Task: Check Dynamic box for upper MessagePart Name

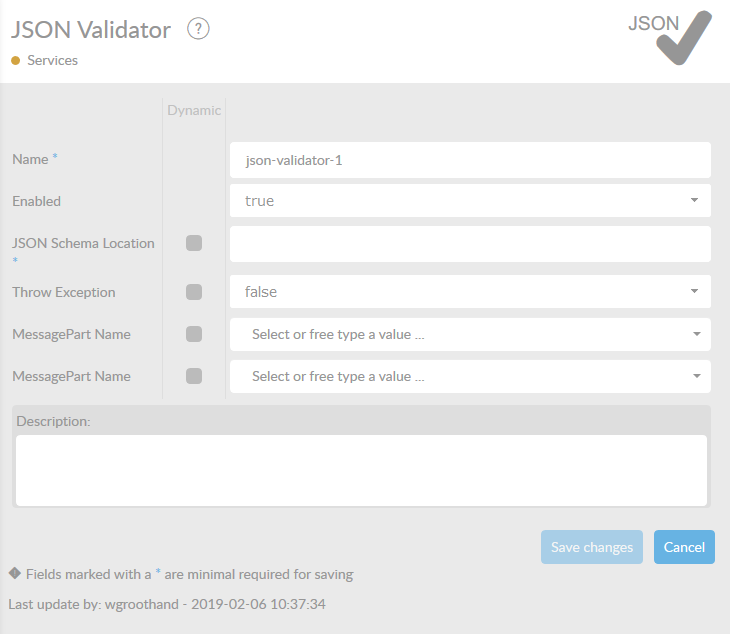Action: [194, 334]
